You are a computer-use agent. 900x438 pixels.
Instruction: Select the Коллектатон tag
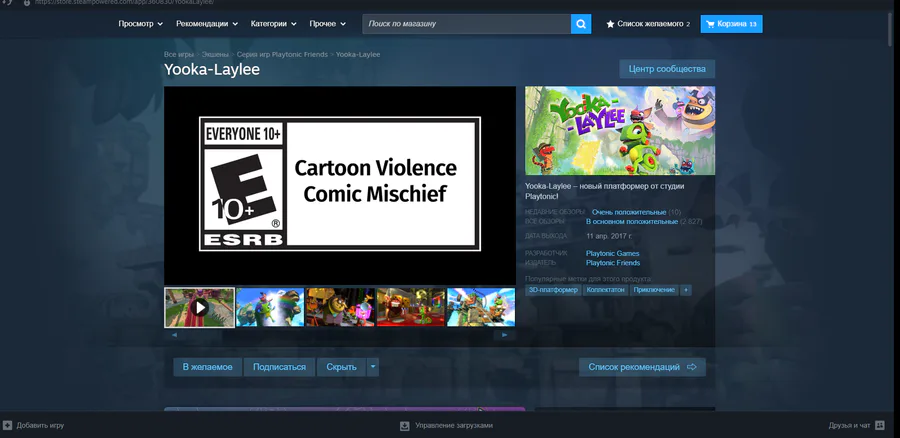point(606,290)
